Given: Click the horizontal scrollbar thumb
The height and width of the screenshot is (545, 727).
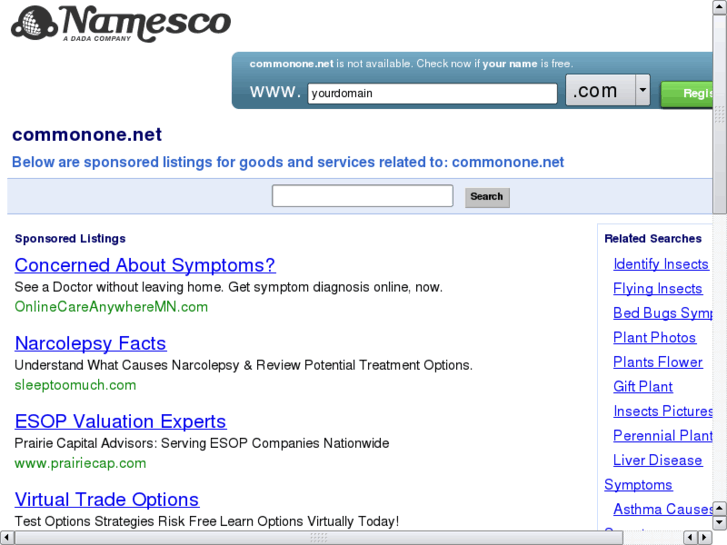Looking at the screenshot, I should coord(318,538).
